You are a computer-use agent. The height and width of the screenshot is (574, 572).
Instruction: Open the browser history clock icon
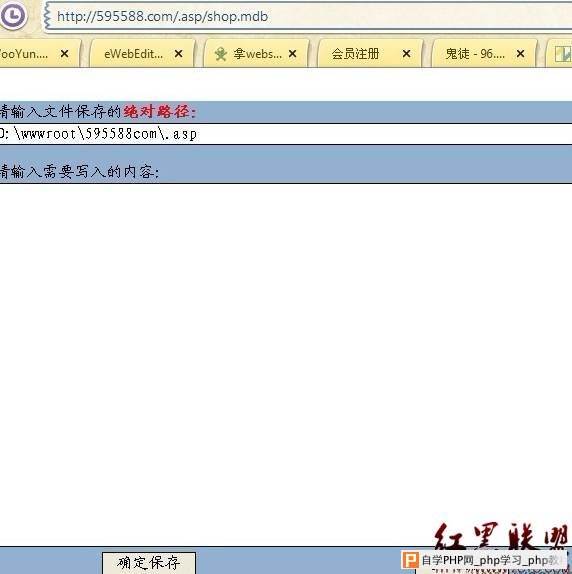13,16
